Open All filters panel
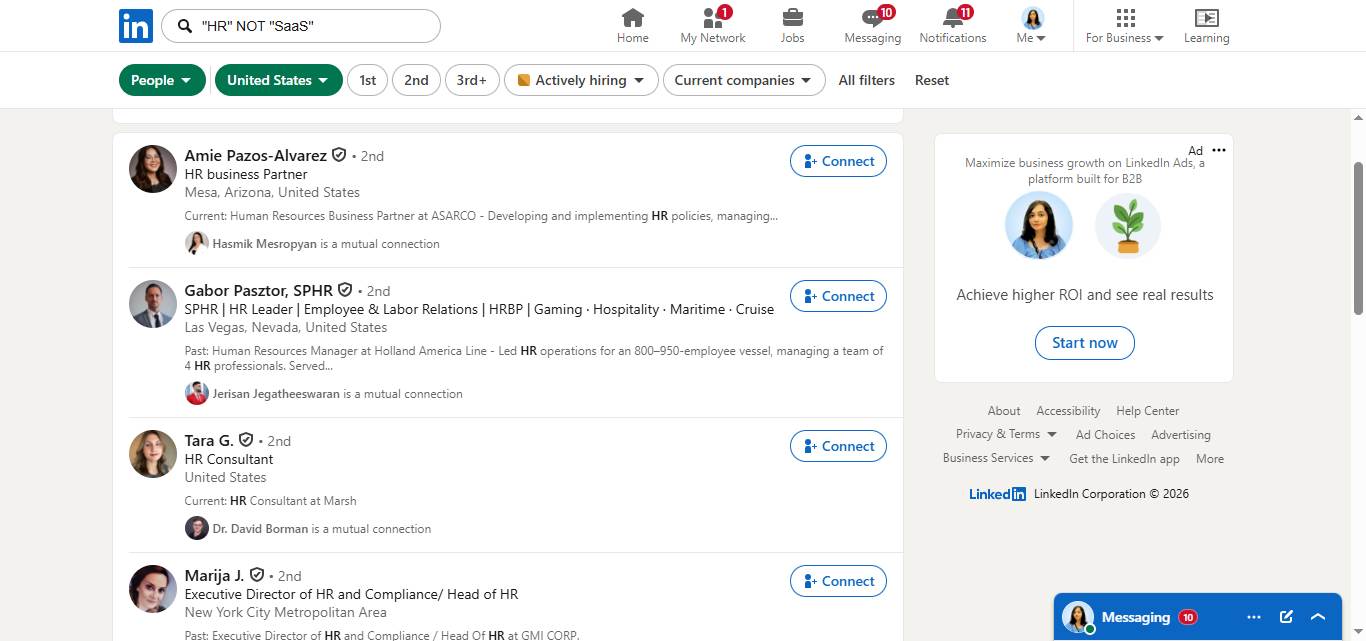The width and height of the screenshot is (1366, 641). (x=866, y=80)
